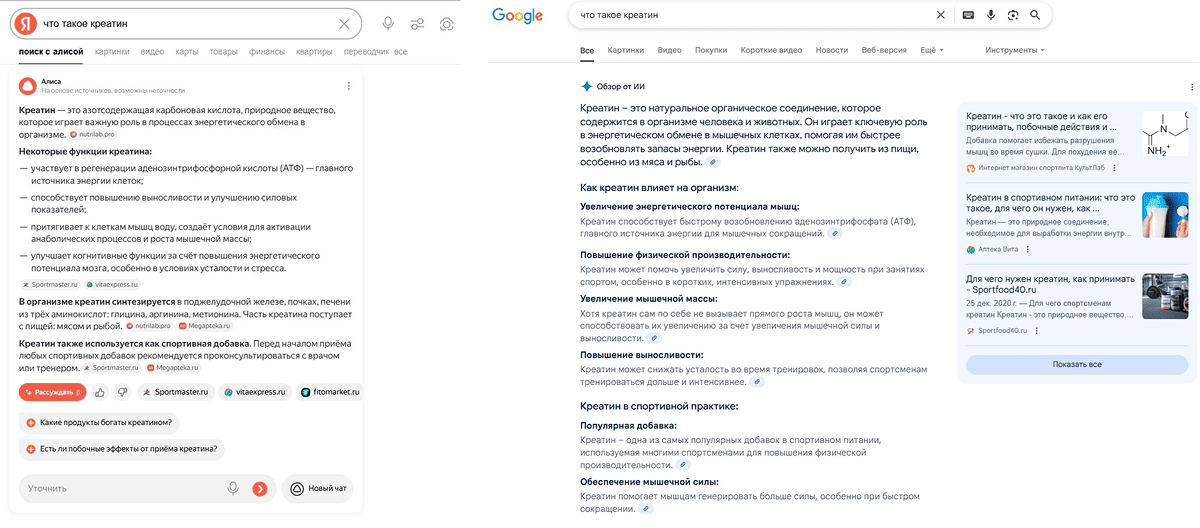This screenshot has width=1200, height=528.
Task: Send the follow-up with the orange arrow button
Action: (x=260, y=488)
